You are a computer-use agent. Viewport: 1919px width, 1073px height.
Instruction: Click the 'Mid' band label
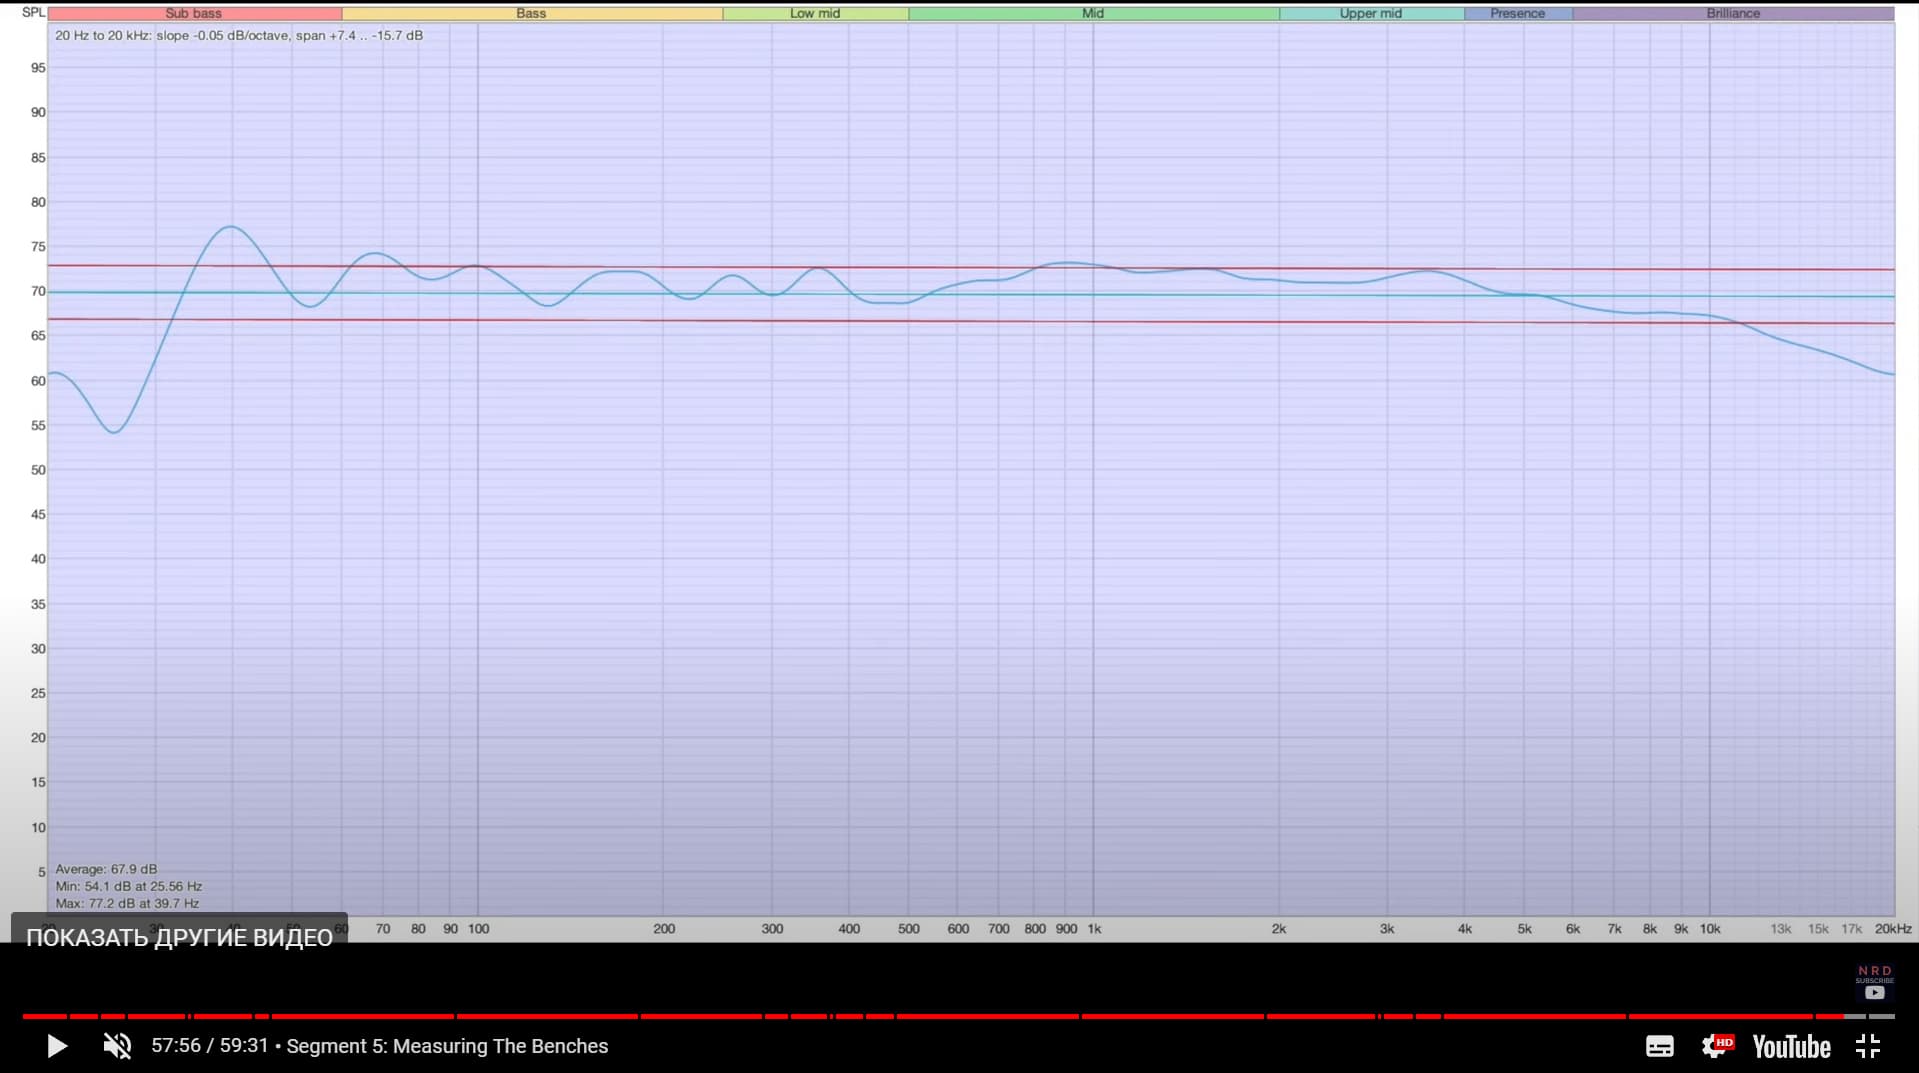[x=1093, y=14]
